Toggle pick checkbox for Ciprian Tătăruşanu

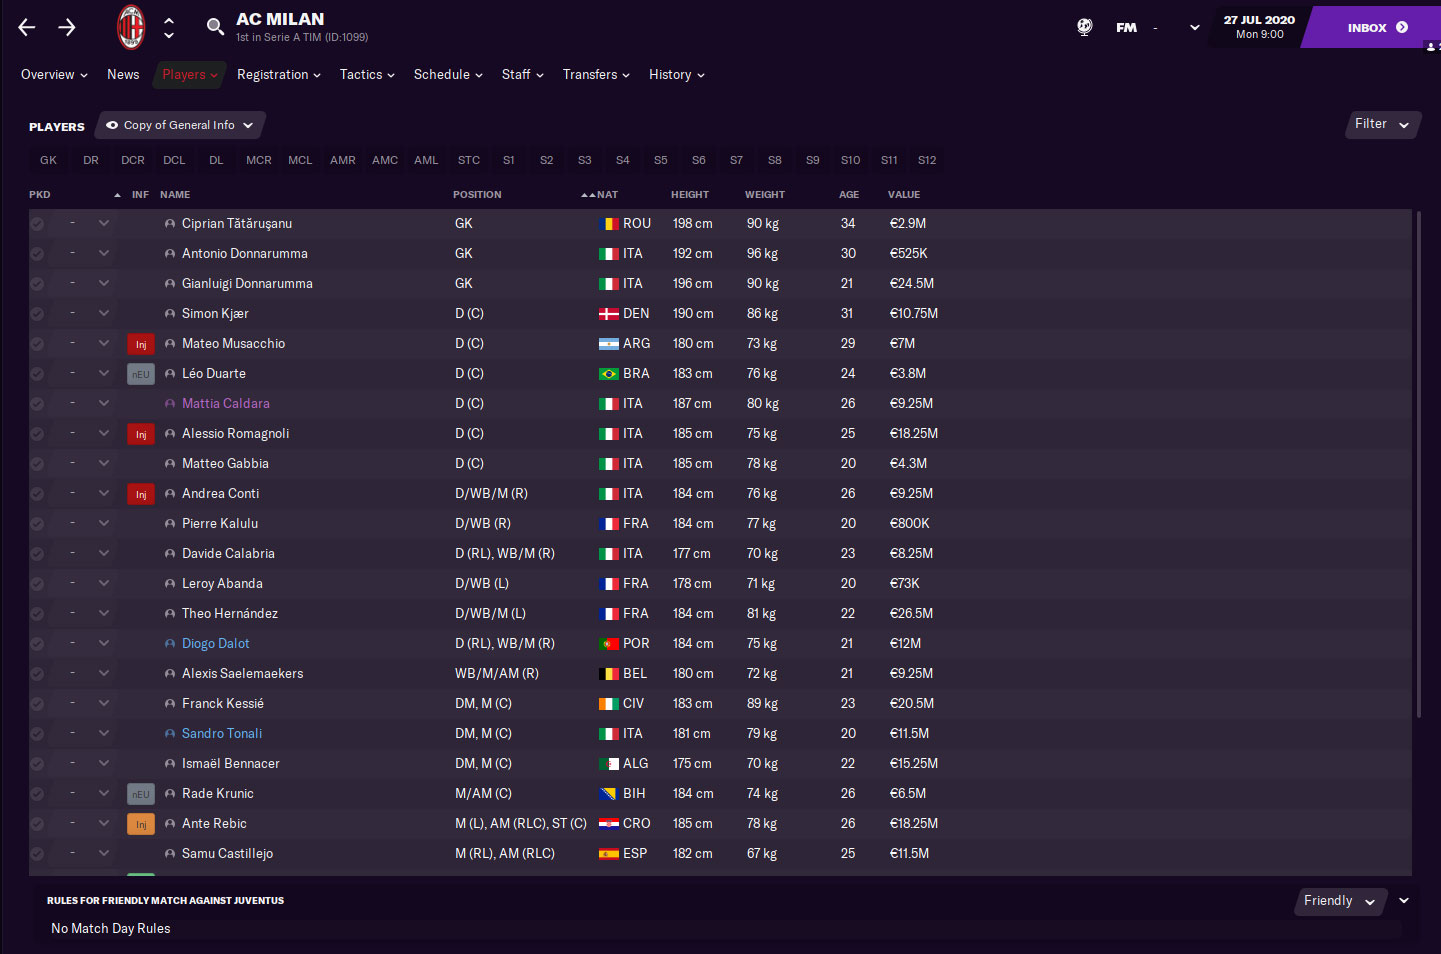37,224
